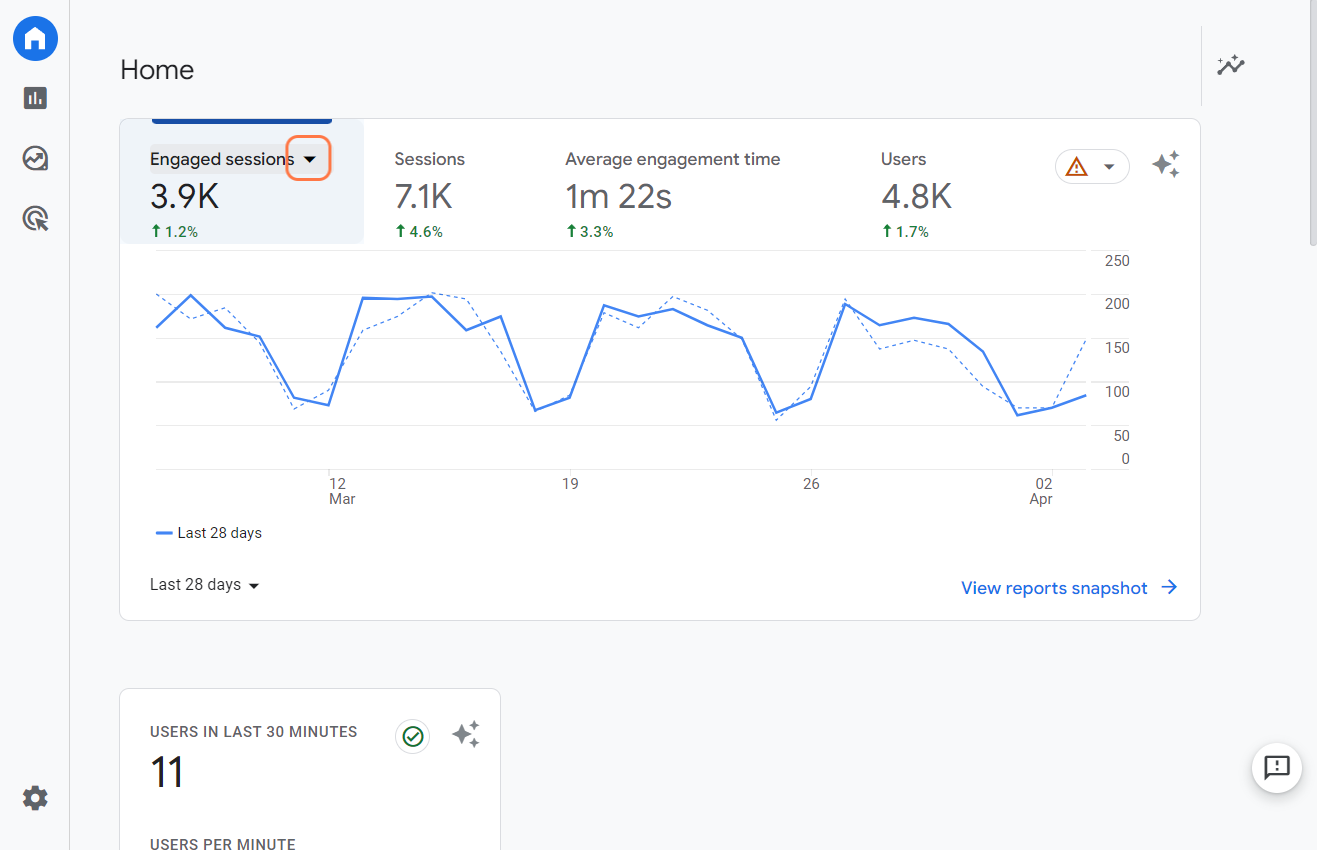Select the Users metric tab
This screenshot has height=850, width=1317.
pyautogui.click(x=915, y=194)
